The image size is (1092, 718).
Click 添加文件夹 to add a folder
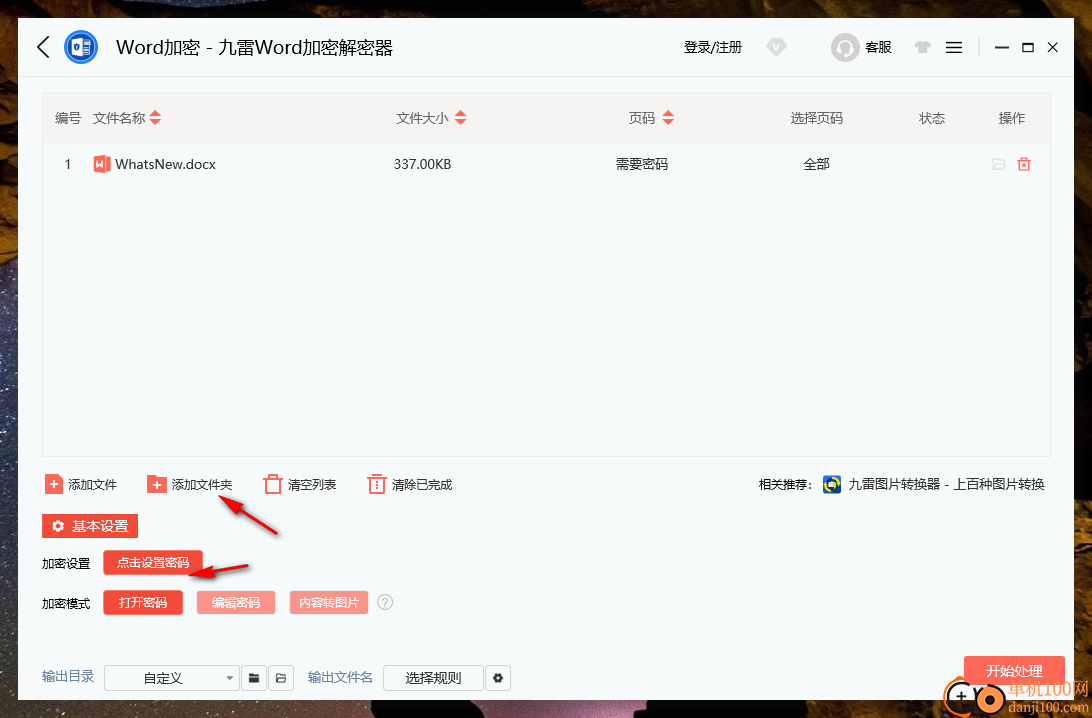[189, 484]
